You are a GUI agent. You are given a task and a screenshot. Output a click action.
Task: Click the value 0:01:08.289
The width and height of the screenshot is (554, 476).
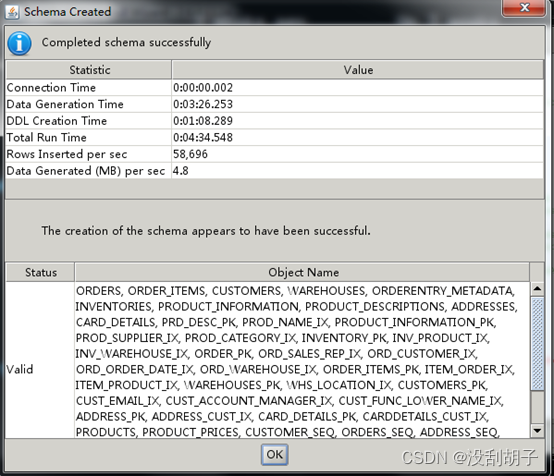coord(203,121)
